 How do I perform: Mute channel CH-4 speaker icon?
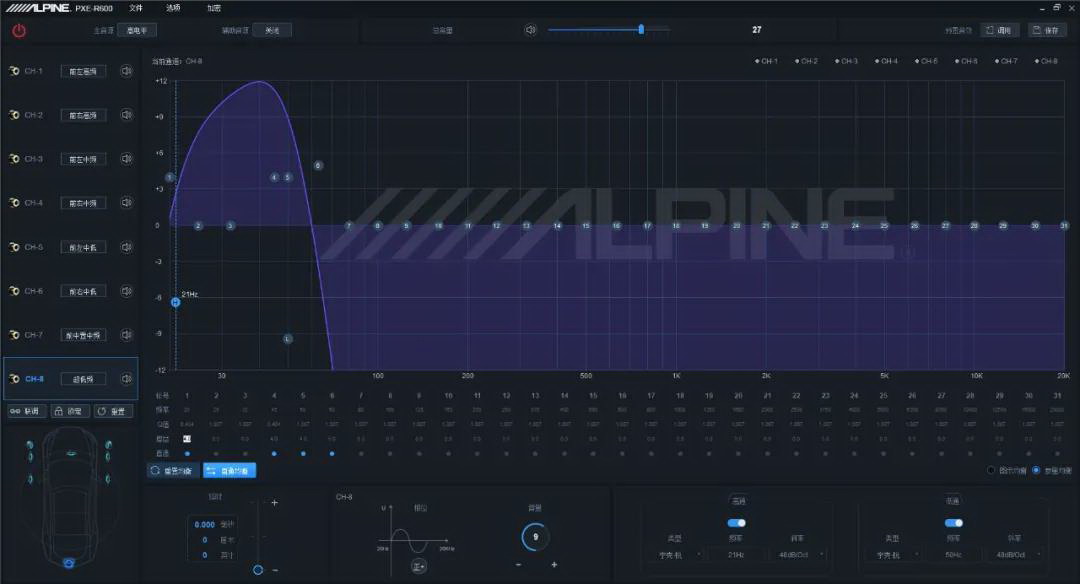pos(126,202)
